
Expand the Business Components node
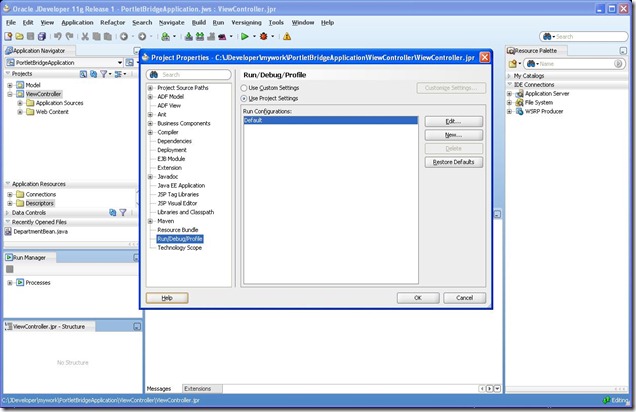point(150,123)
